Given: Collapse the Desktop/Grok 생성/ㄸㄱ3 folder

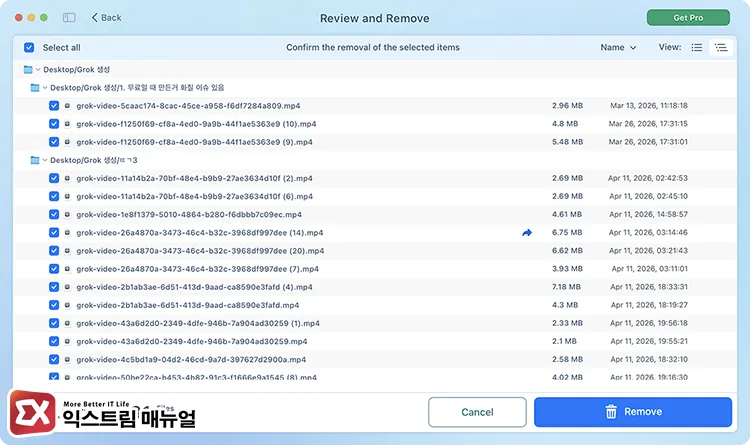Looking at the screenshot, I should pyautogui.click(x=44, y=160).
